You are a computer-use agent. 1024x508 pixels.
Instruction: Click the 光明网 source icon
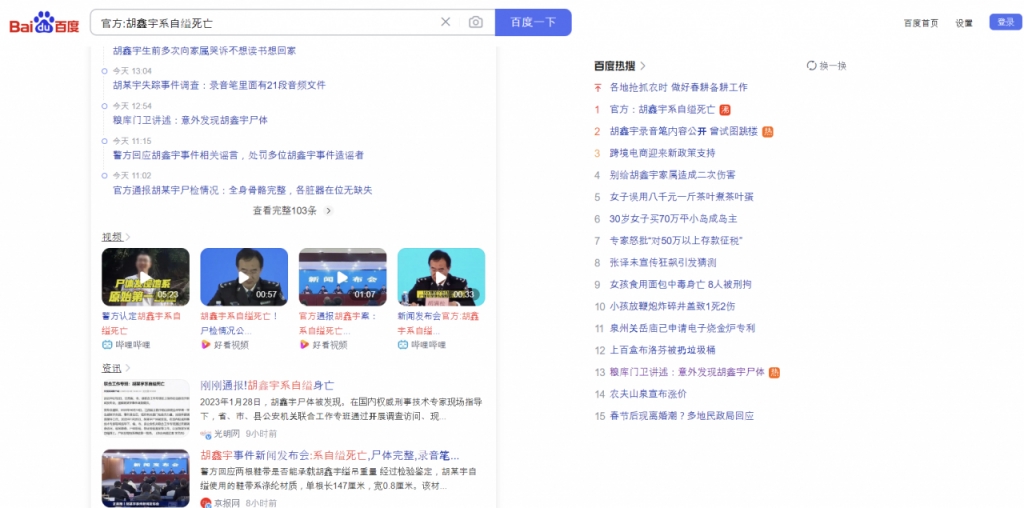pos(206,434)
